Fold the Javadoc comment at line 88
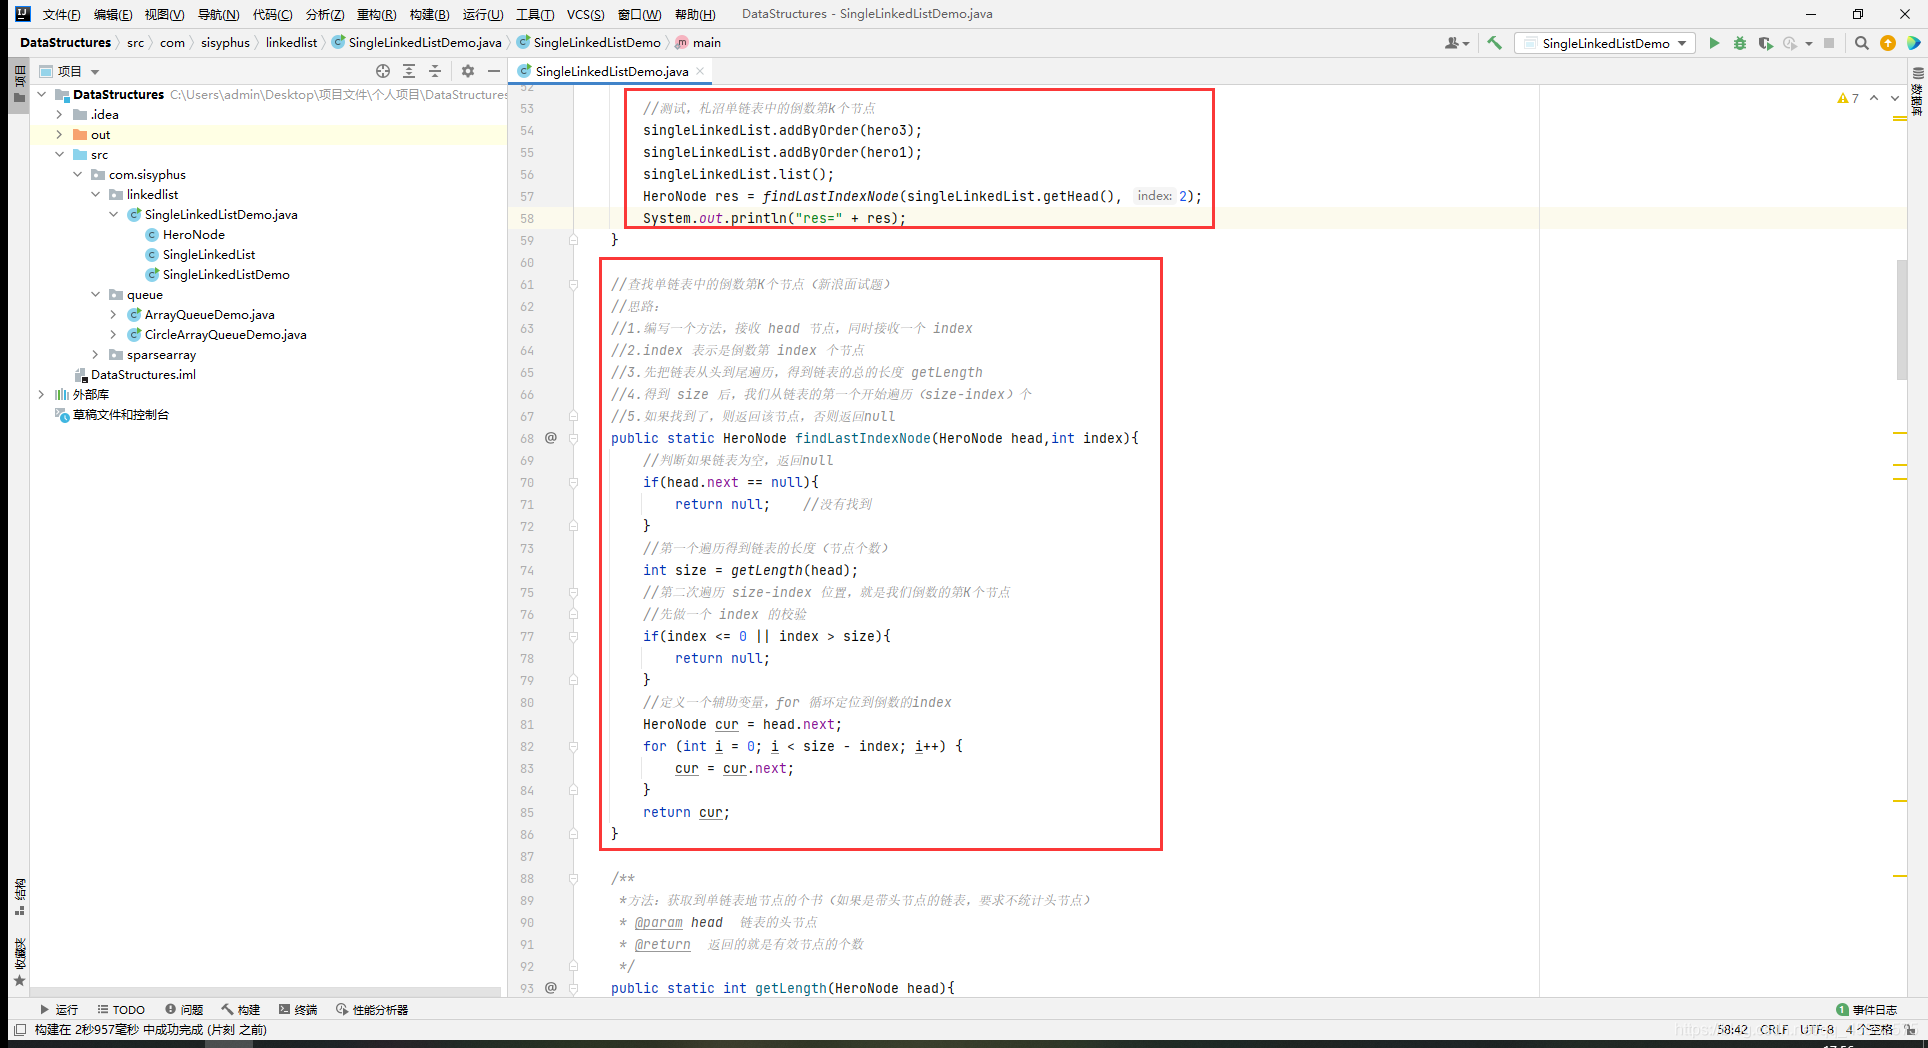 (x=574, y=878)
